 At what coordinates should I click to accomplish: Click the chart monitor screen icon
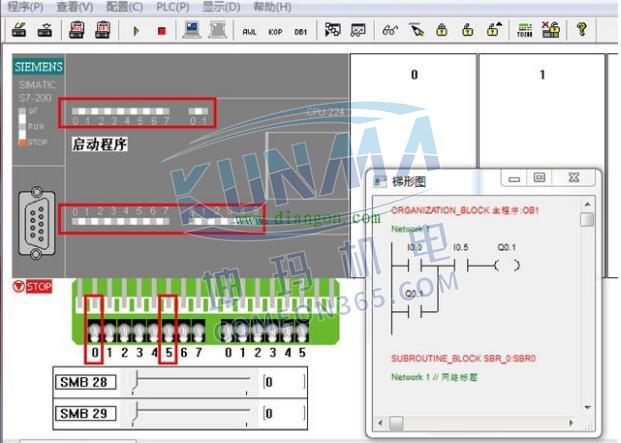click(x=358, y=30)
